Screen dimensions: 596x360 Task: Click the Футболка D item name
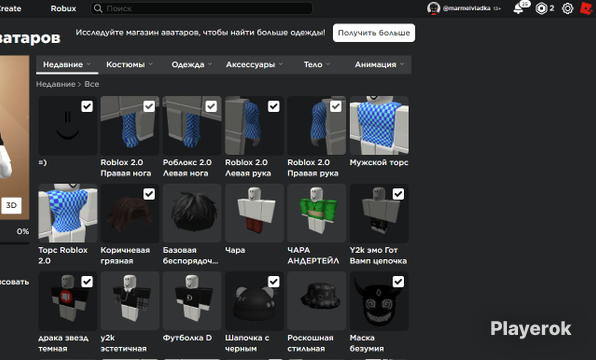click(x=187, y=338)
